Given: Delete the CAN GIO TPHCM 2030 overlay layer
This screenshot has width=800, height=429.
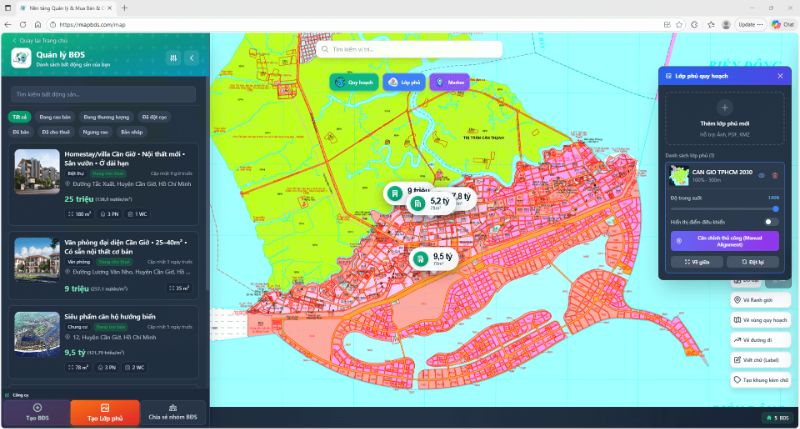Looking at the screenshot, I should pyautogui.click(x=774, y=176).
